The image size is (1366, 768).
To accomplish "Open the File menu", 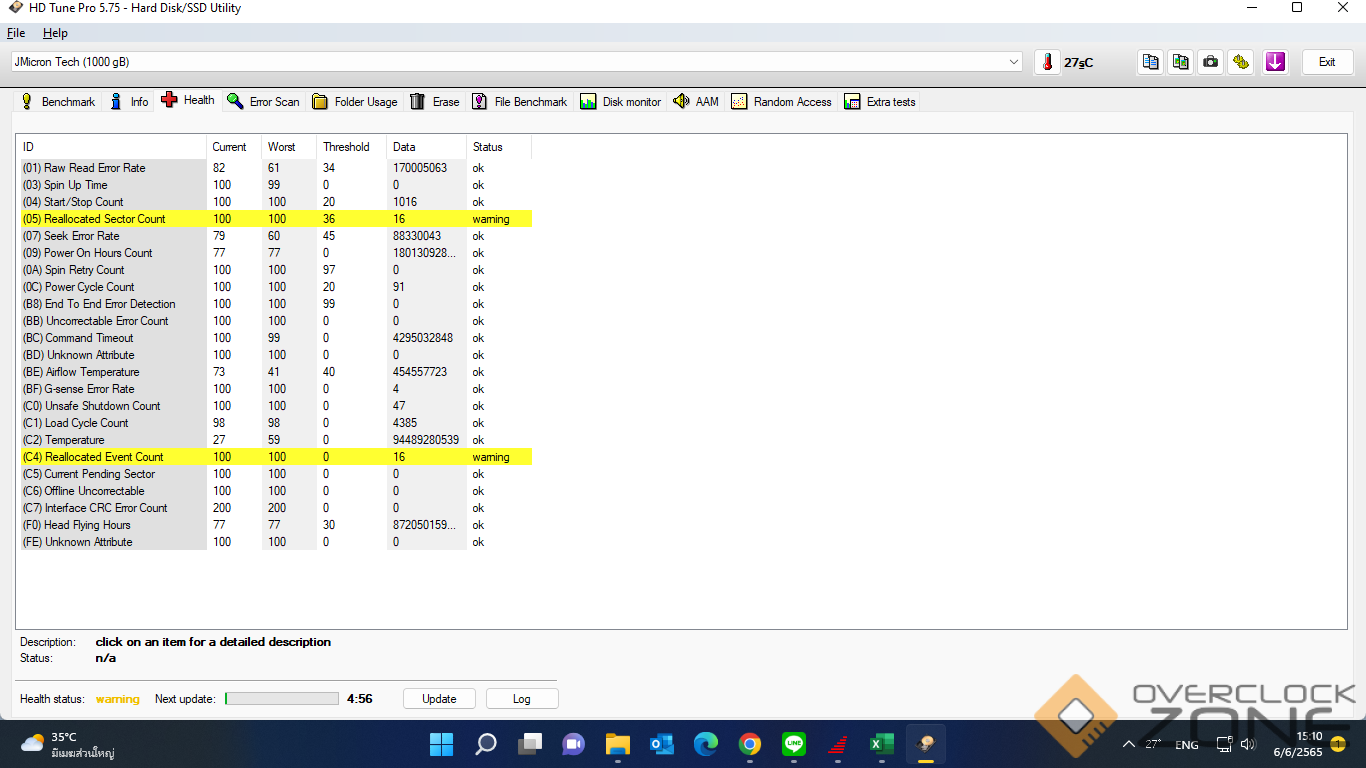I will coord(16,33).
